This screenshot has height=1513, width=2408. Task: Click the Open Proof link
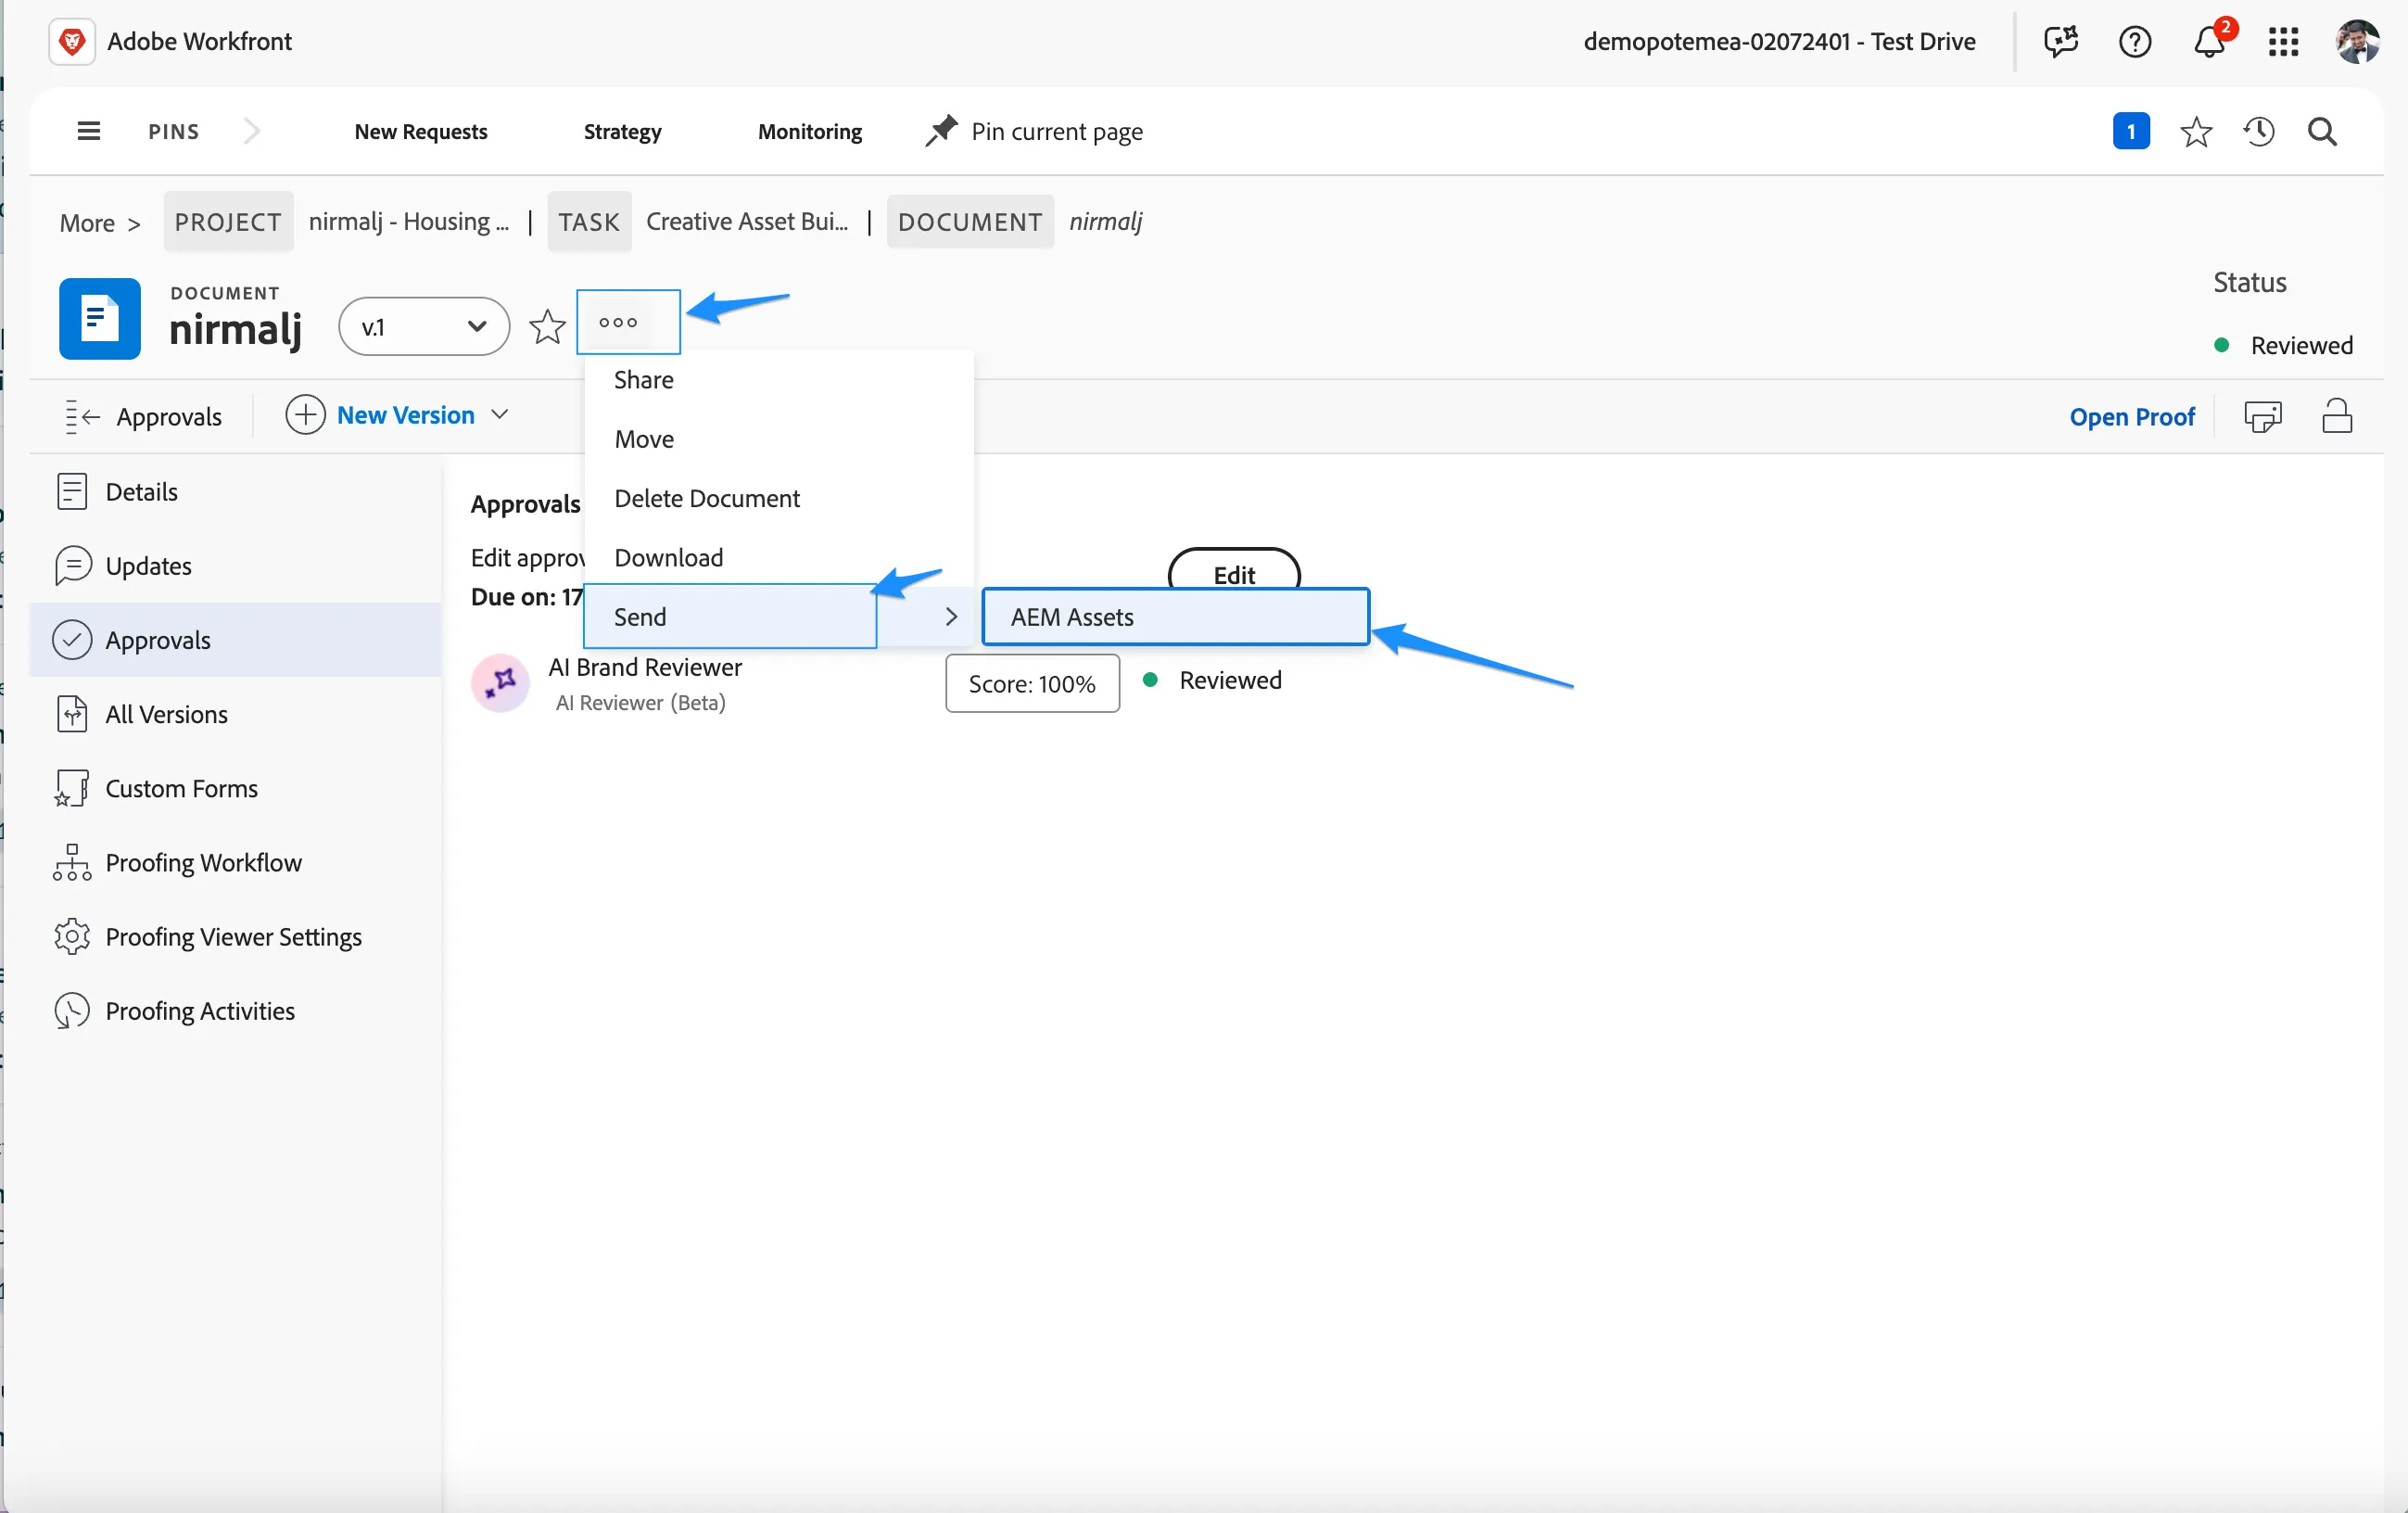pos(2132,416)
